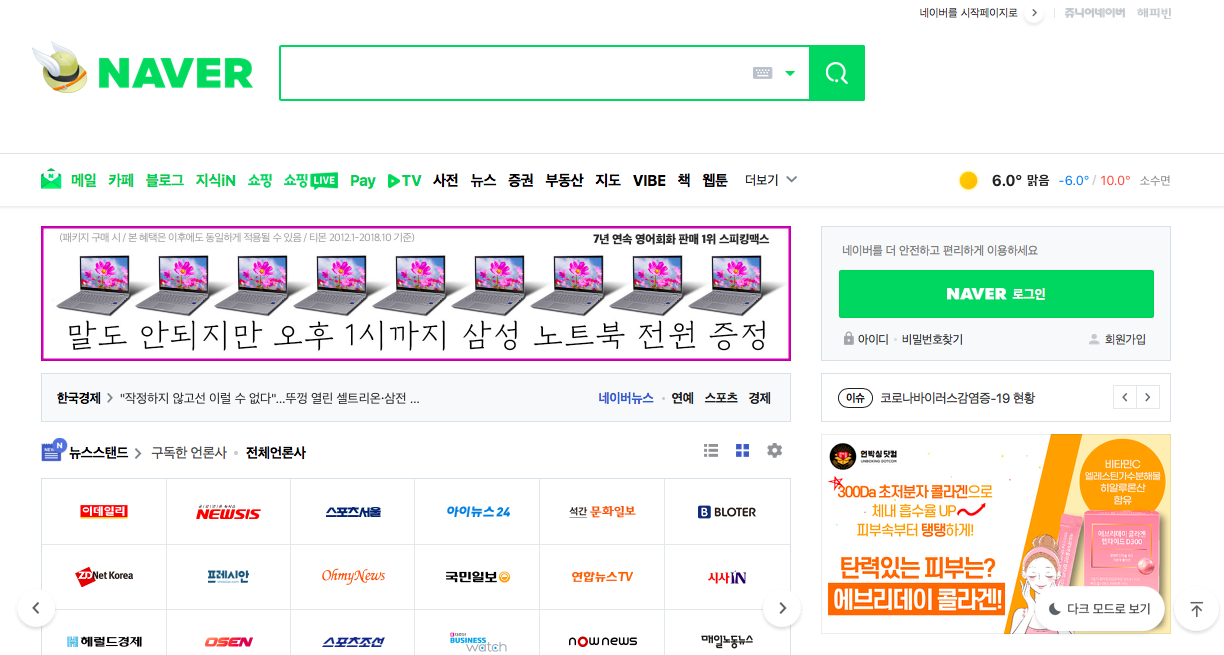Switch to 구독한 언론사 tab
The image size is (1224, 655).
coord(189,453)
